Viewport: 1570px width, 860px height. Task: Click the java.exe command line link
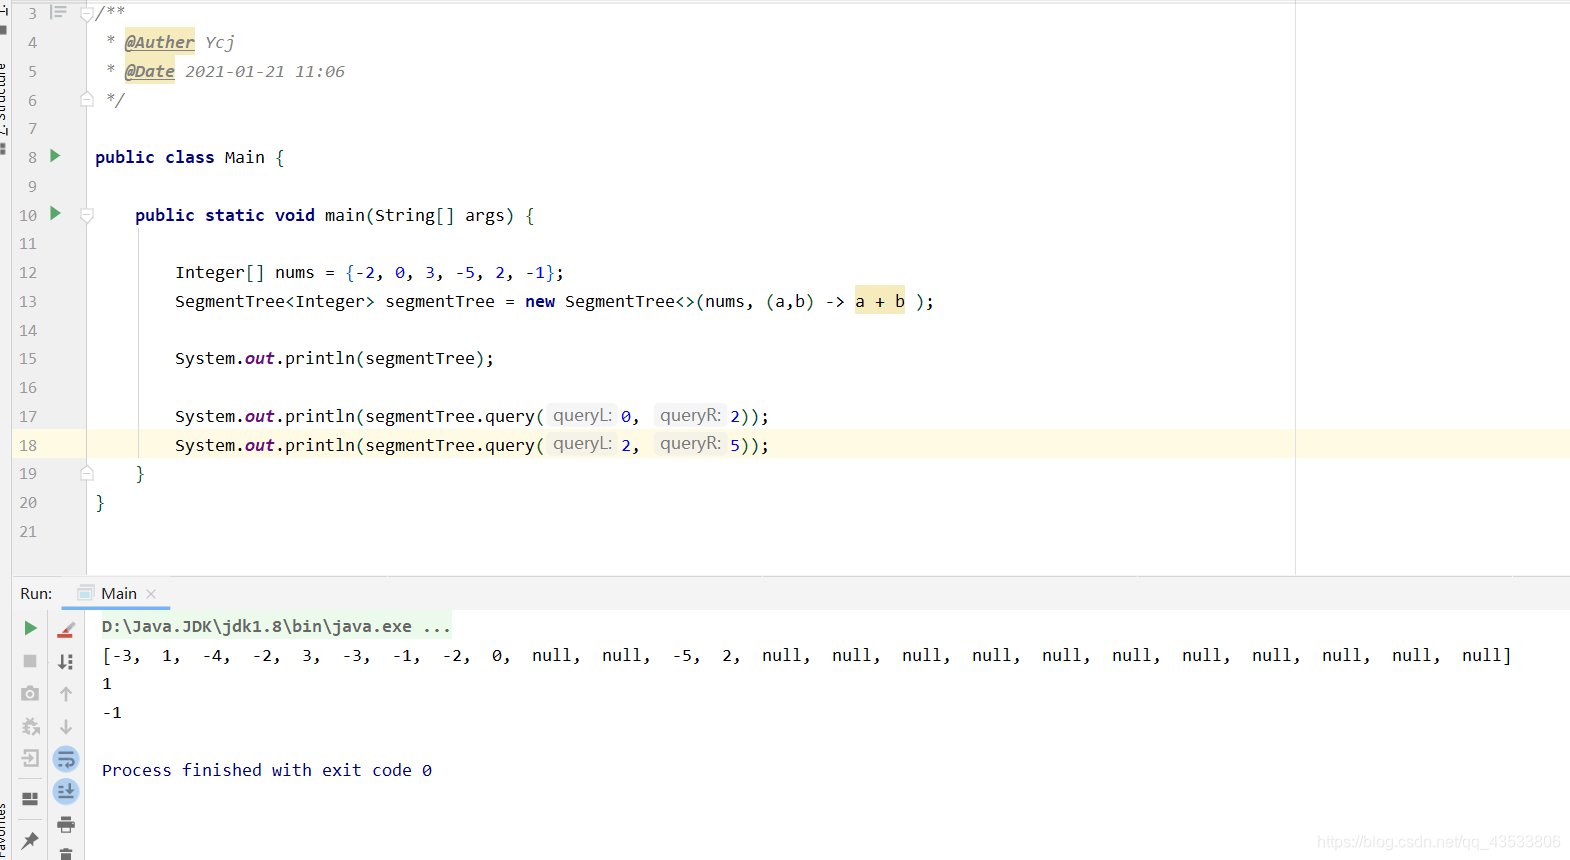276,627
